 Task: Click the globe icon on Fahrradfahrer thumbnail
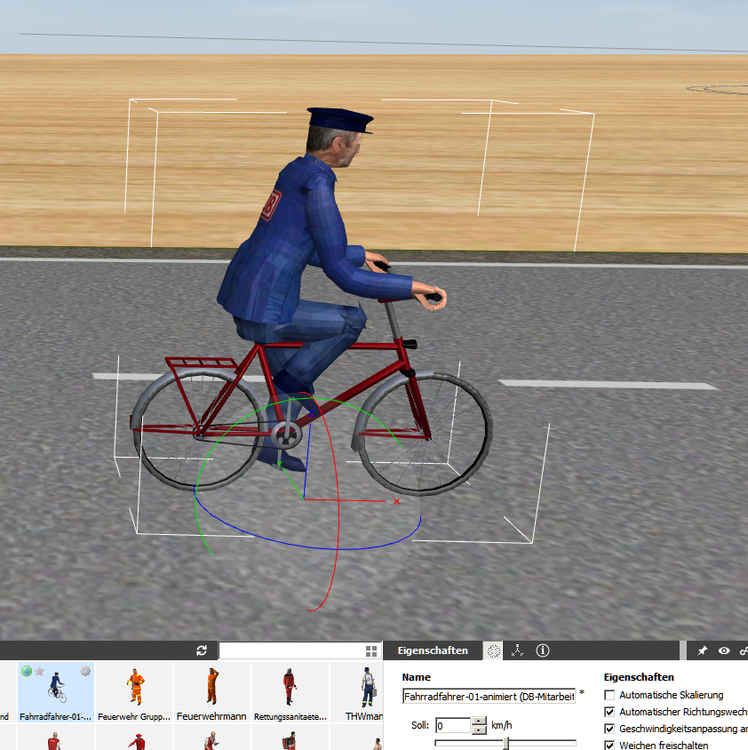pos(26,671)
